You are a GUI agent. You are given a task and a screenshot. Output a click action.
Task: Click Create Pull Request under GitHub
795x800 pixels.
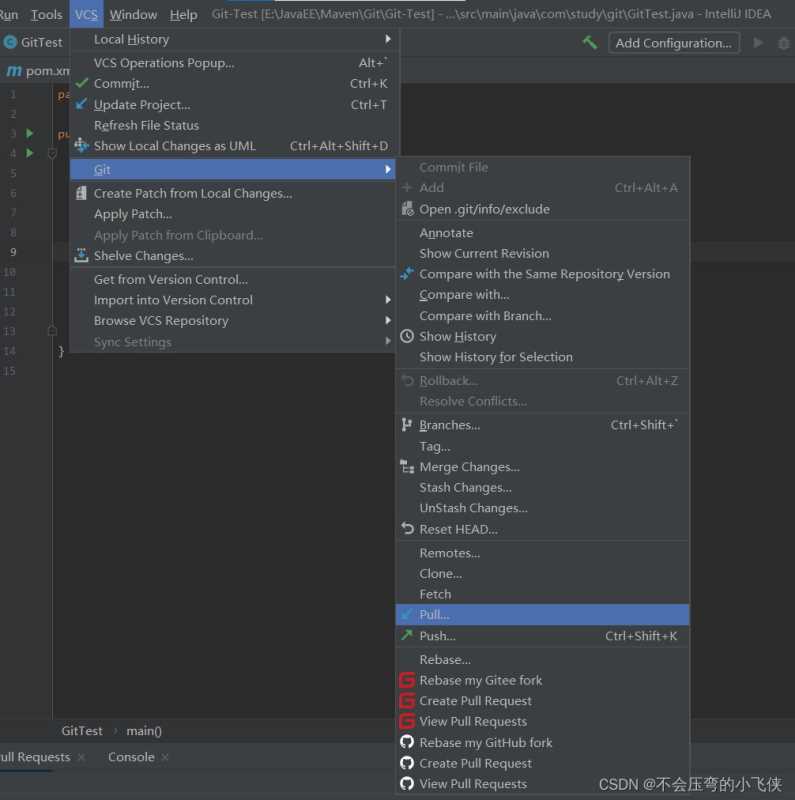[542, 763]
